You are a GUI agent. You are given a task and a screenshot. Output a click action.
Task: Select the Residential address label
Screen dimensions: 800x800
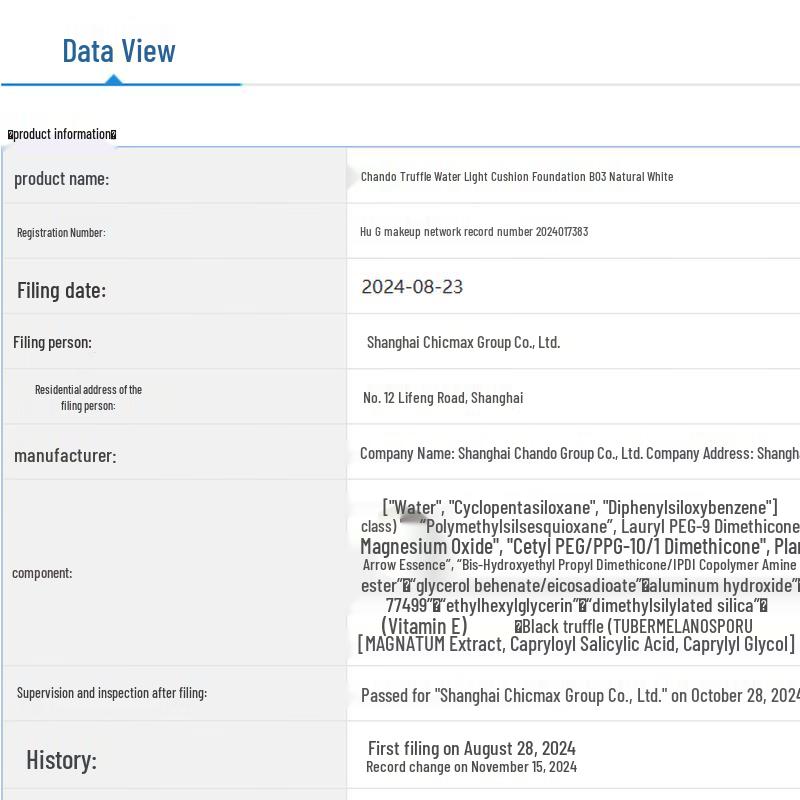pyautogui.click(x=88, y=397)
